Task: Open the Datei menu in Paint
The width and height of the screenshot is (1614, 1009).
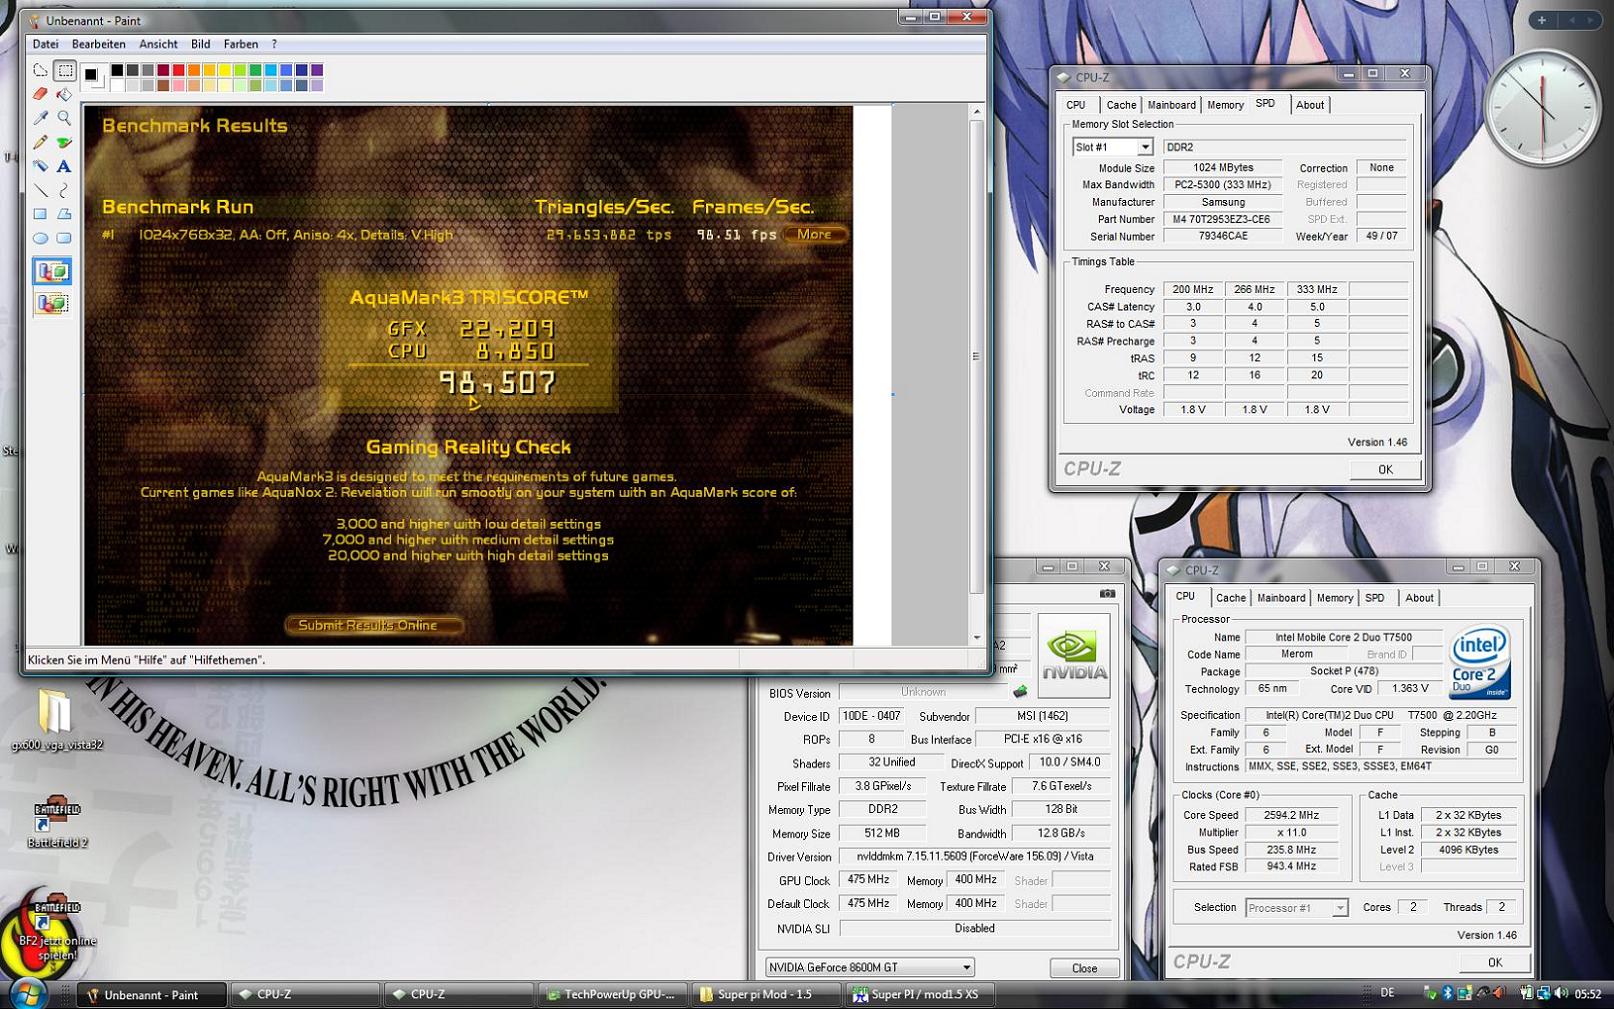Action: pos(45,44)
